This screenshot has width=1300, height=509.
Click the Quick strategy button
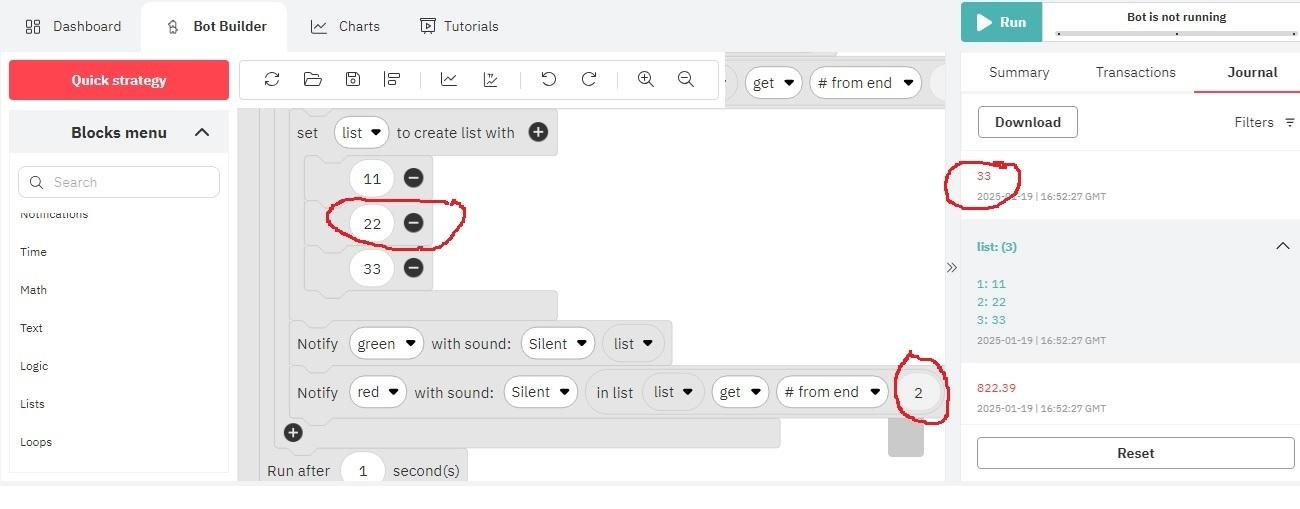pos(118,80)
